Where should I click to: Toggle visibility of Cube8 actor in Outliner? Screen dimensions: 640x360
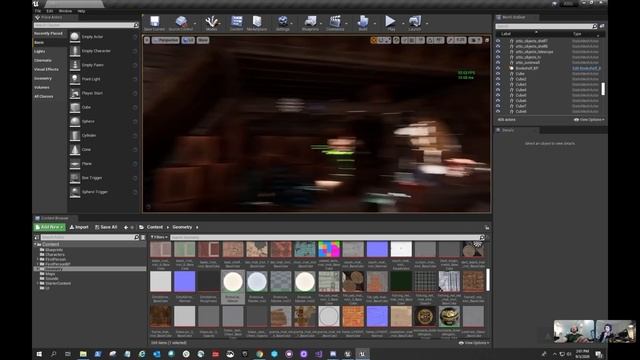[x=498, y=111]
